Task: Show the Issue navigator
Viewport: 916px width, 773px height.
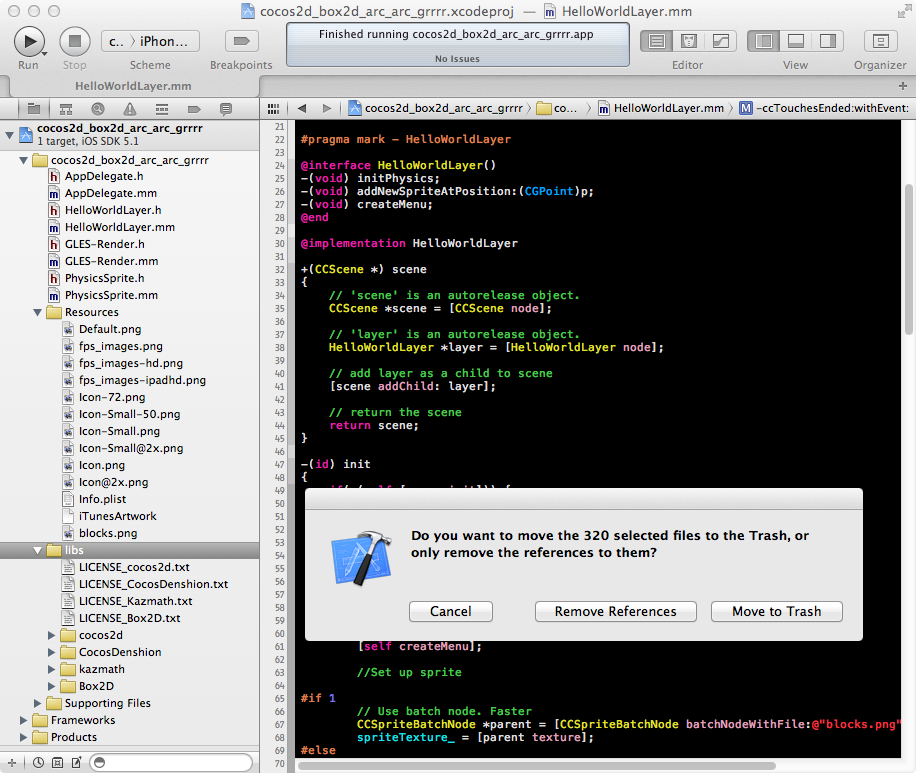Action: pyautogui.click(x=130, y=109)
